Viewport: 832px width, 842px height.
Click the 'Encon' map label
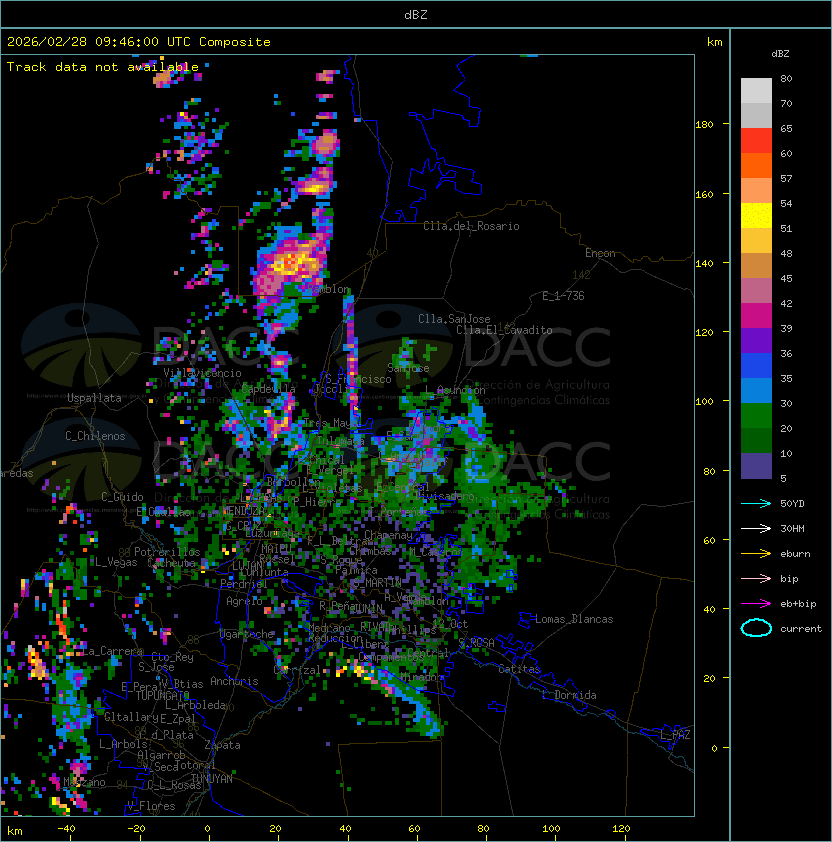600,253
